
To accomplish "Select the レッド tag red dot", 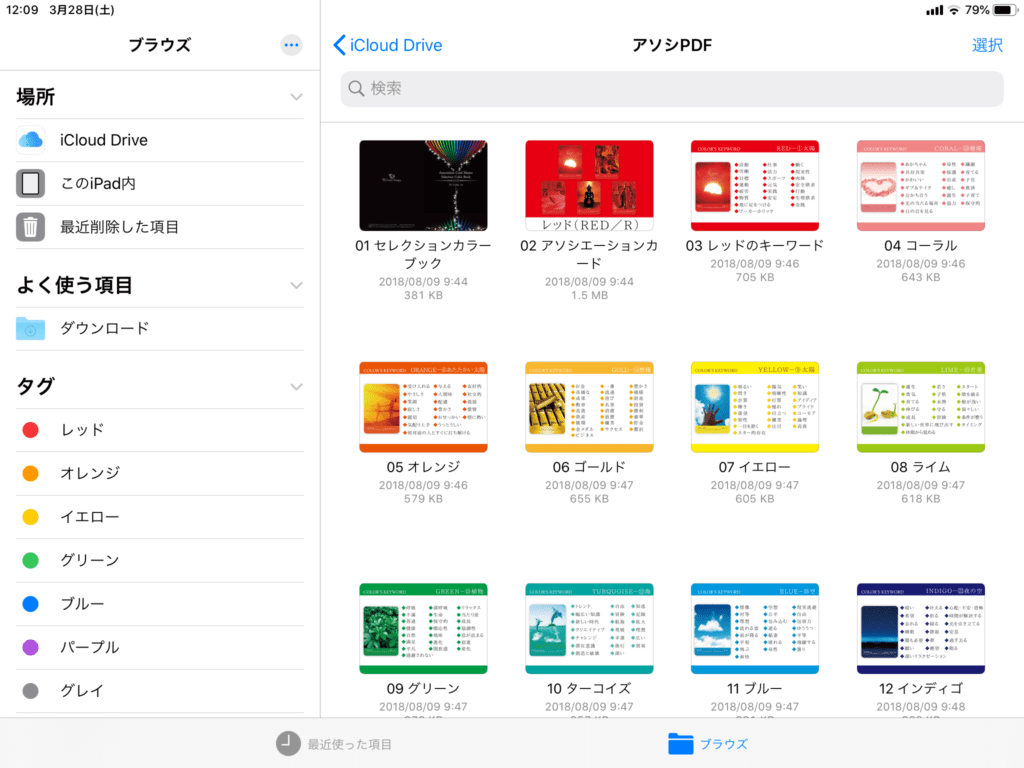I will coord(31,430).
